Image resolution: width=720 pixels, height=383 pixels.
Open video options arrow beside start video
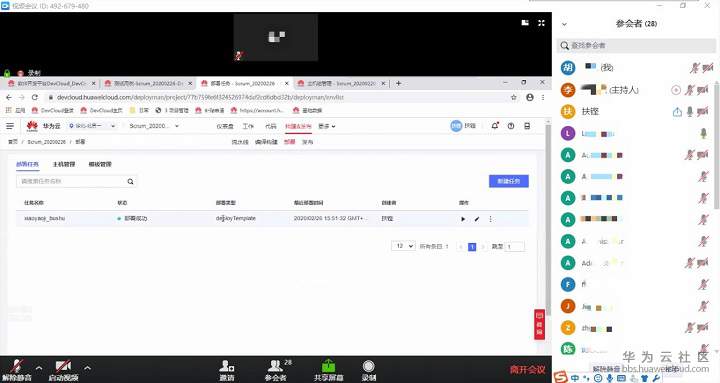(x=87, y=368)
